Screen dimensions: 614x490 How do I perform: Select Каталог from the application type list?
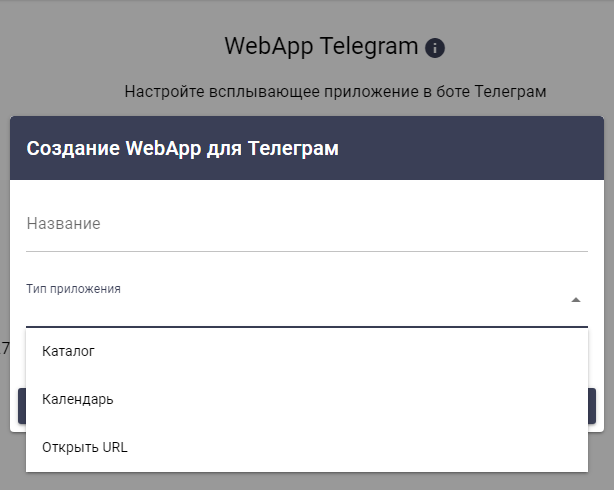[68, 351]
